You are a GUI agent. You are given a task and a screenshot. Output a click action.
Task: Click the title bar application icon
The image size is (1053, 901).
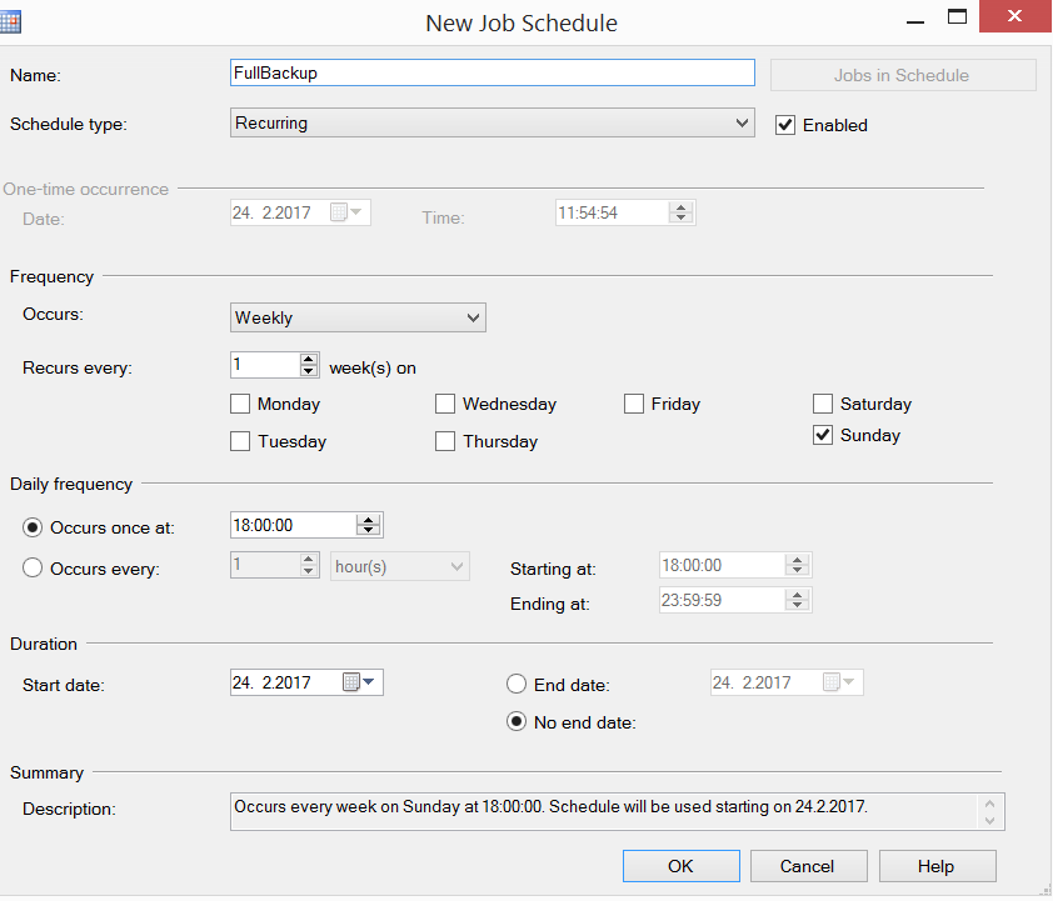11,20
